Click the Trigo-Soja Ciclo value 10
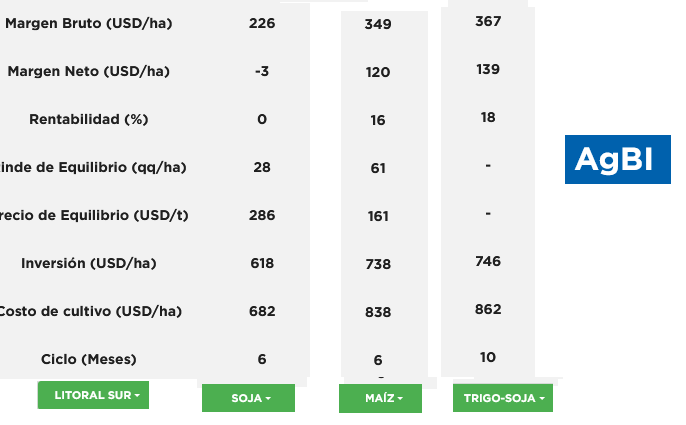This screenshot has width=686, height=425. 488,358
